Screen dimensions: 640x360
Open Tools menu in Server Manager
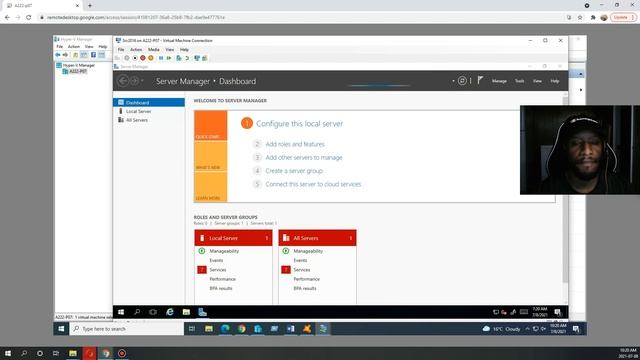pos(519,81)
